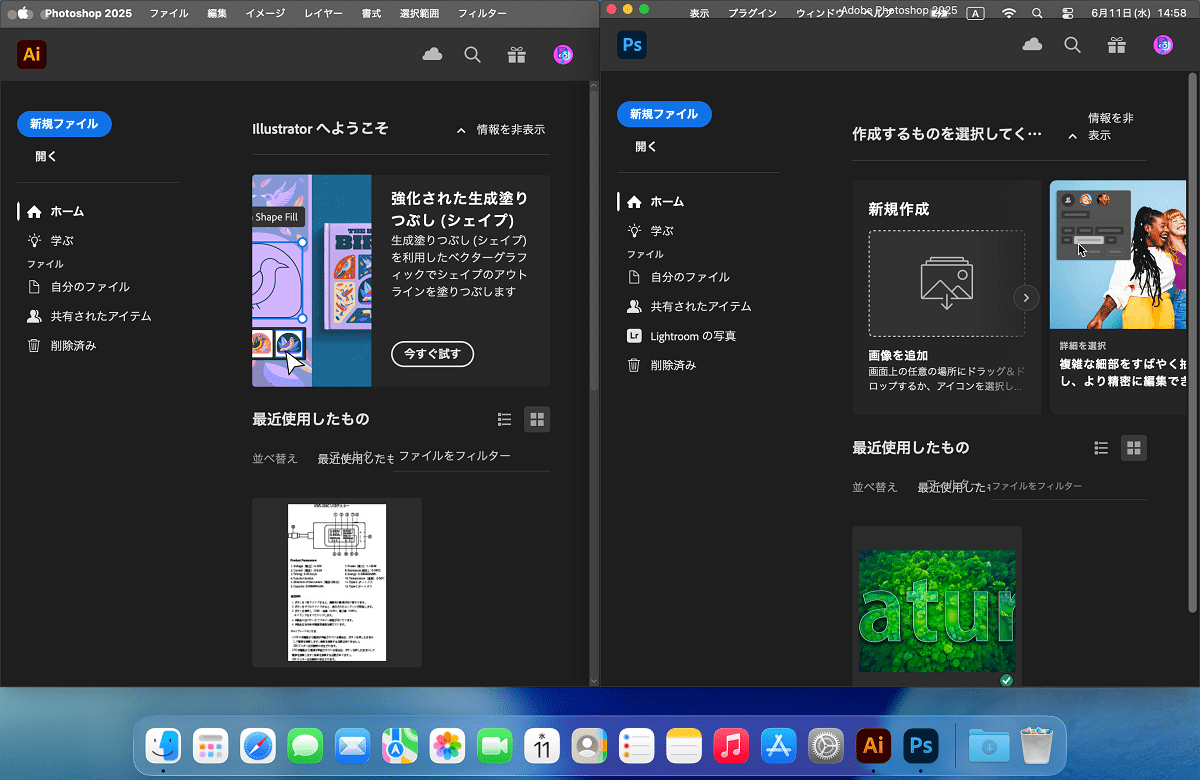Open the account avatar in Illustrator window
The height and width of the screenshot is (780, 1200).
click(563, 55)
